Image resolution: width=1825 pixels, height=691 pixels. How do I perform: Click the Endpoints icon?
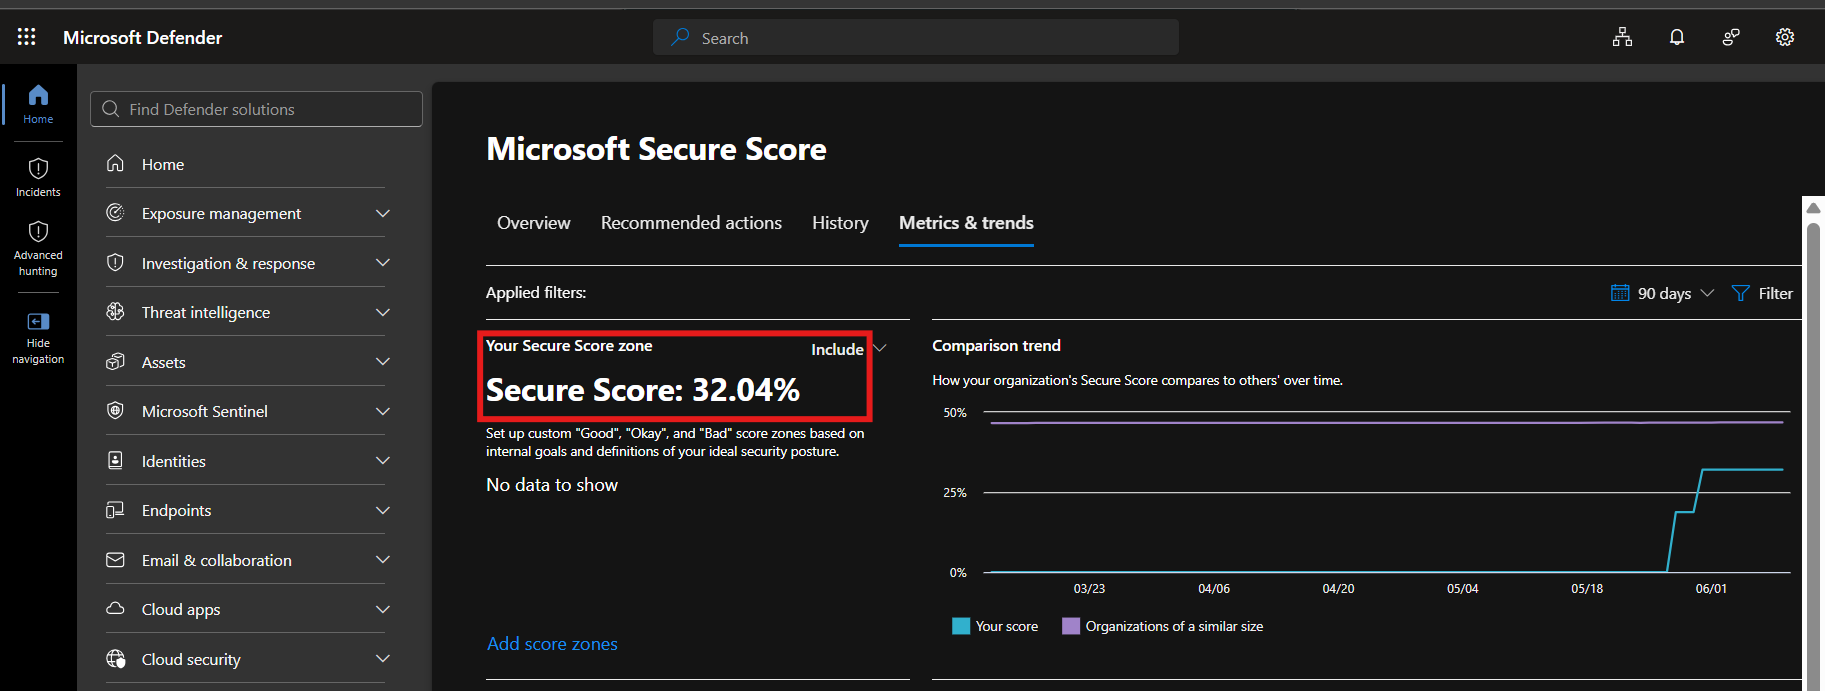(x=116, y=510)
